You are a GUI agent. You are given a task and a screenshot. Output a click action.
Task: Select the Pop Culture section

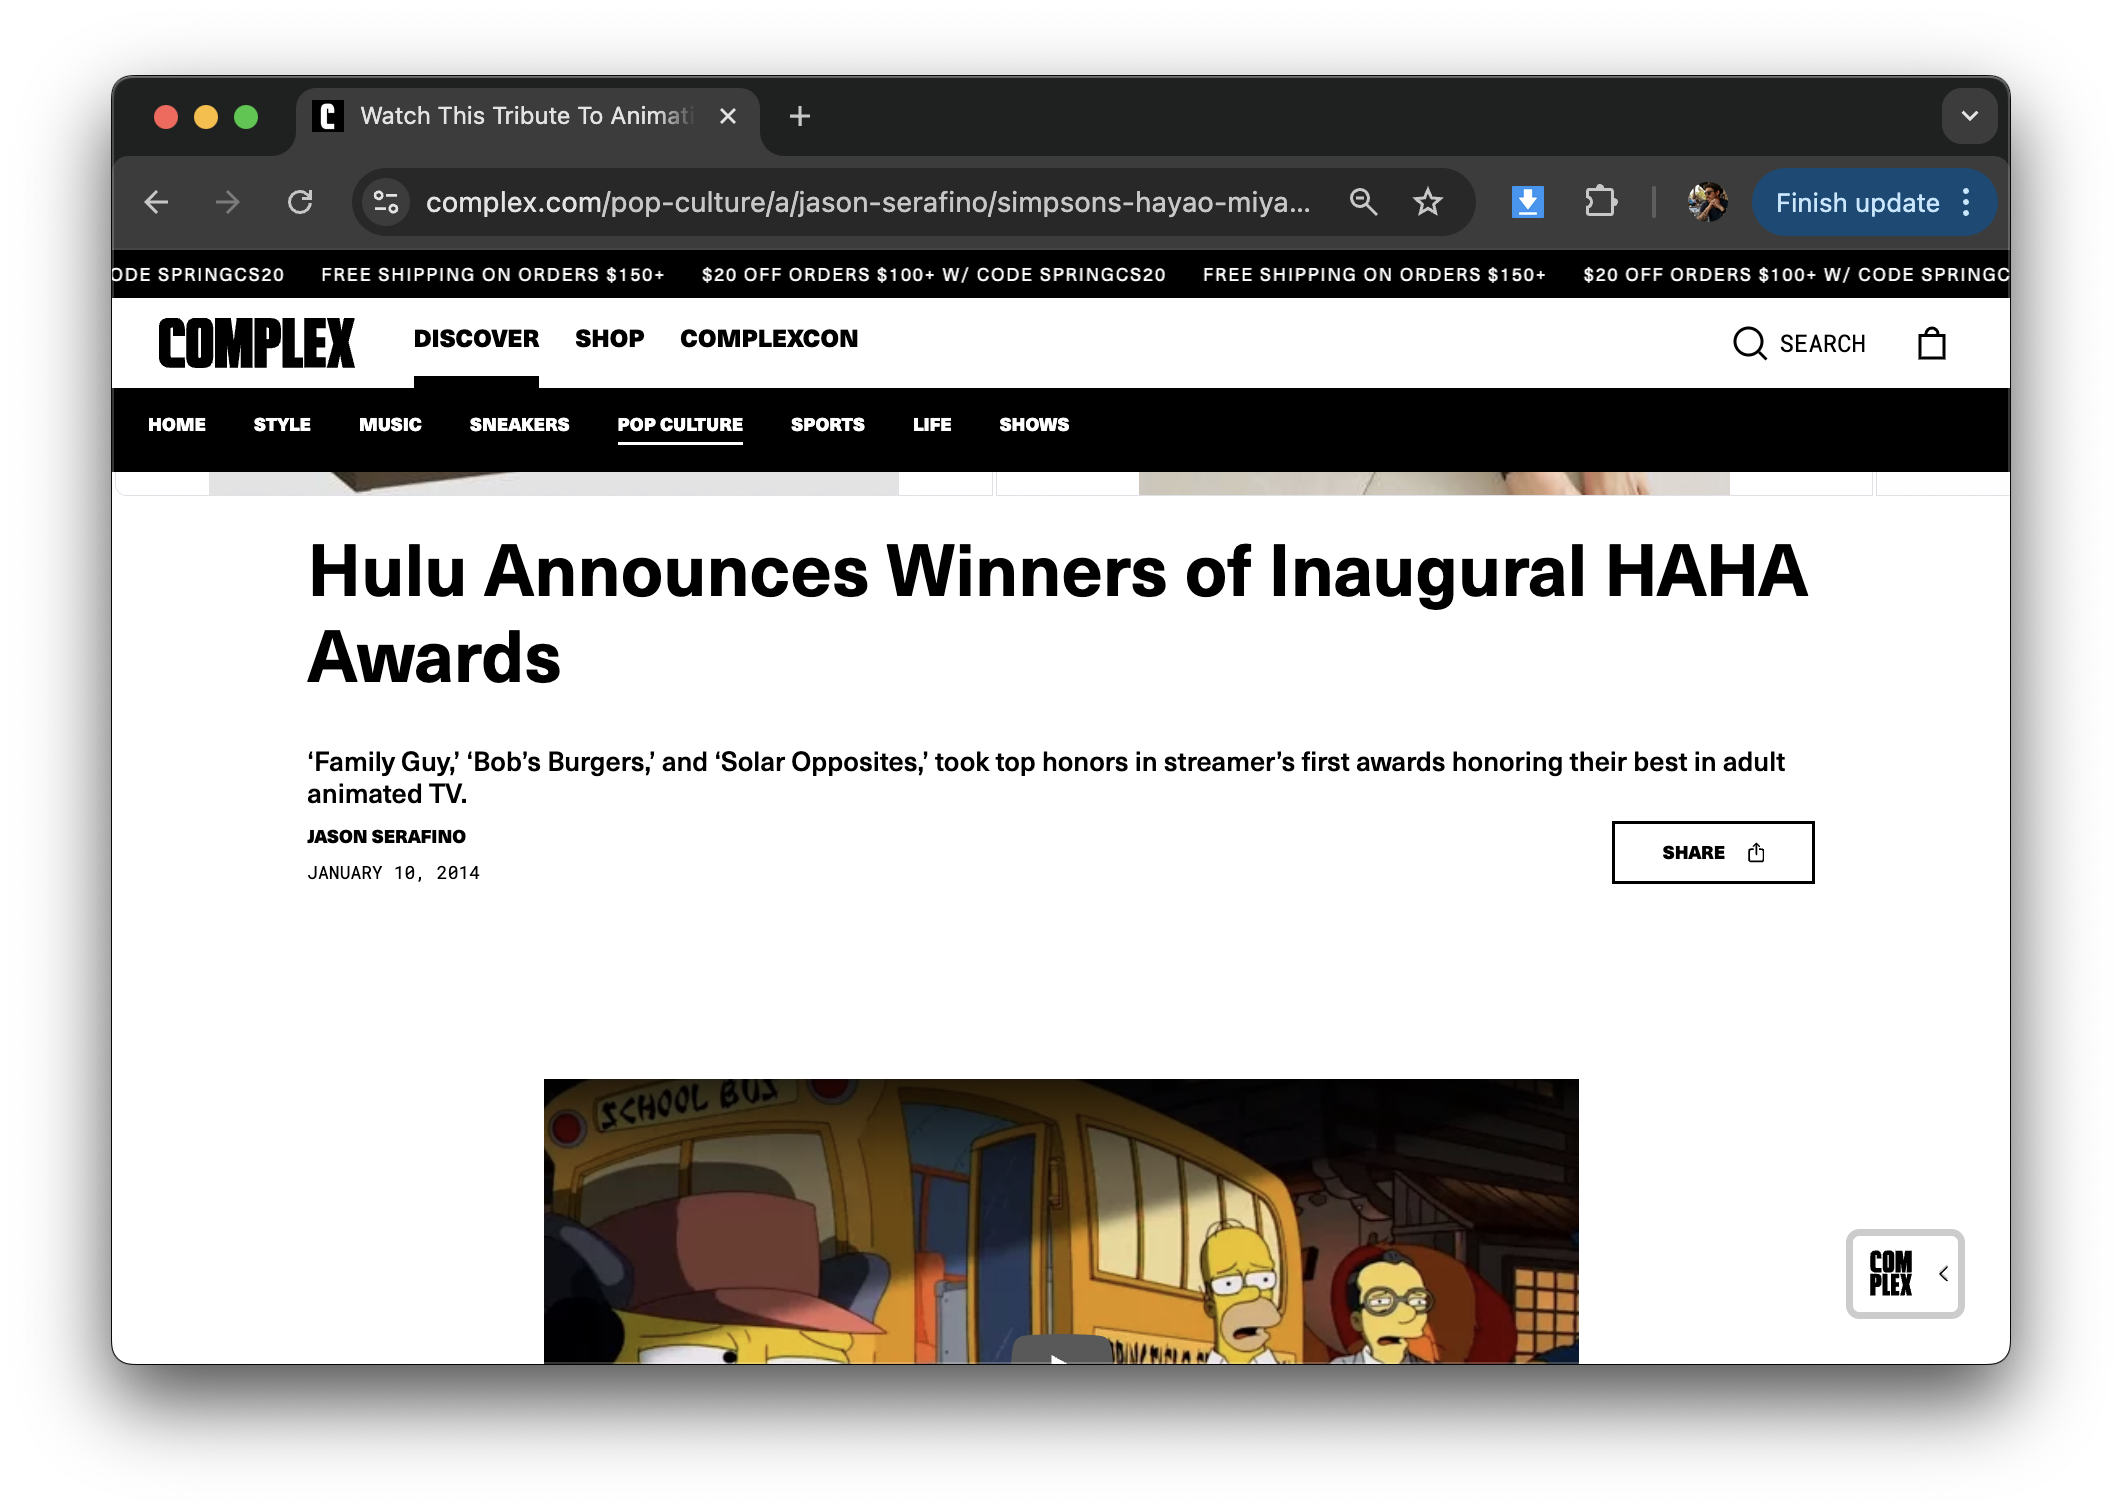[680, 424]
